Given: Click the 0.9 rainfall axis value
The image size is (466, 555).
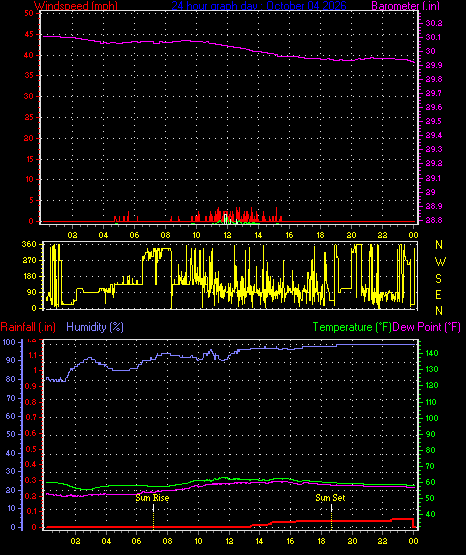Looking at the screenshot, I should [x=31, y=386].
